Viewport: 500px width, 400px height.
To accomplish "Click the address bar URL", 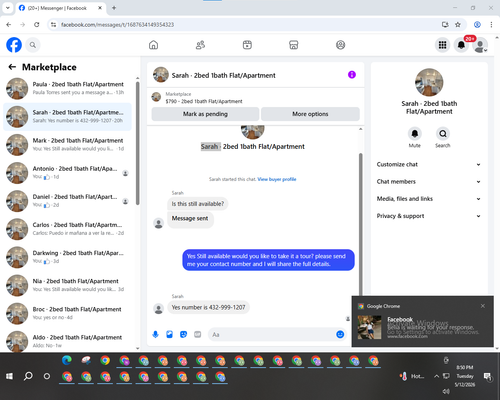I will click(117, 25).
